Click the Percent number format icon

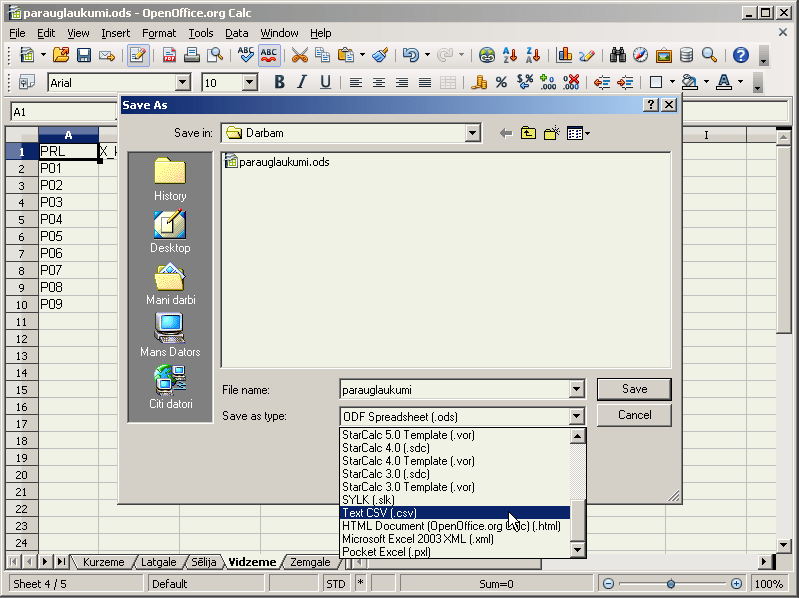tap(501, 83)
